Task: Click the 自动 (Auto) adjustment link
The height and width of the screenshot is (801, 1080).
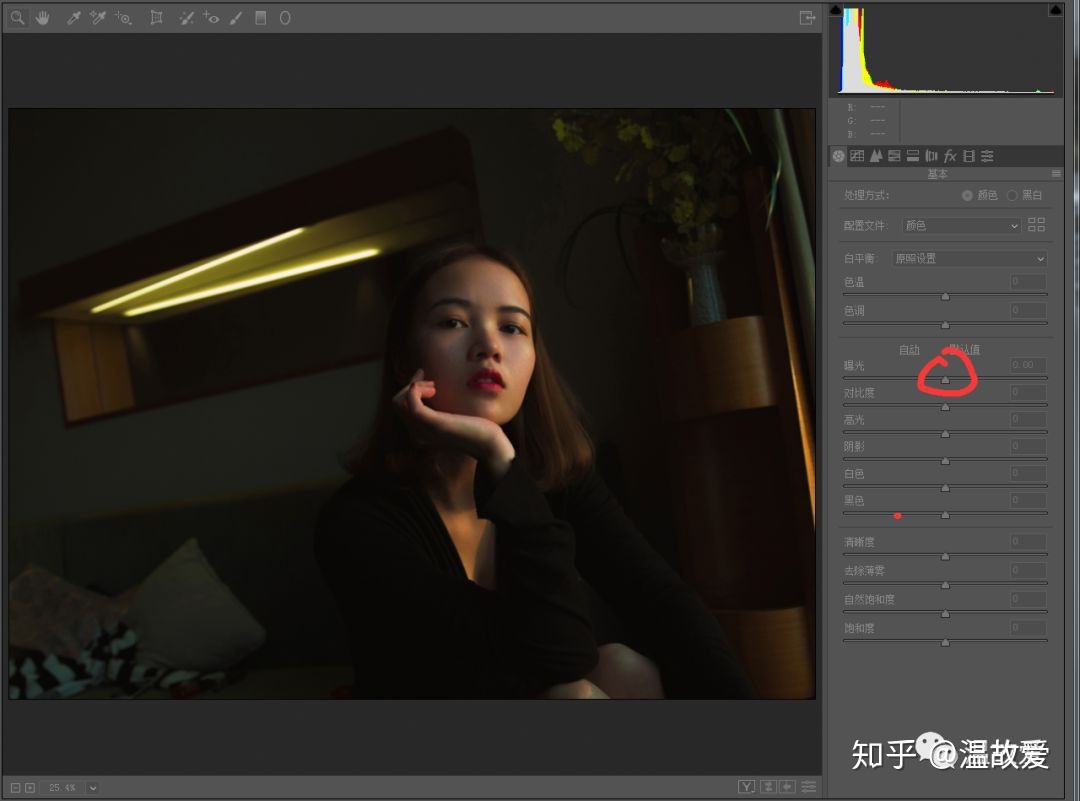Action: (909, 350)
